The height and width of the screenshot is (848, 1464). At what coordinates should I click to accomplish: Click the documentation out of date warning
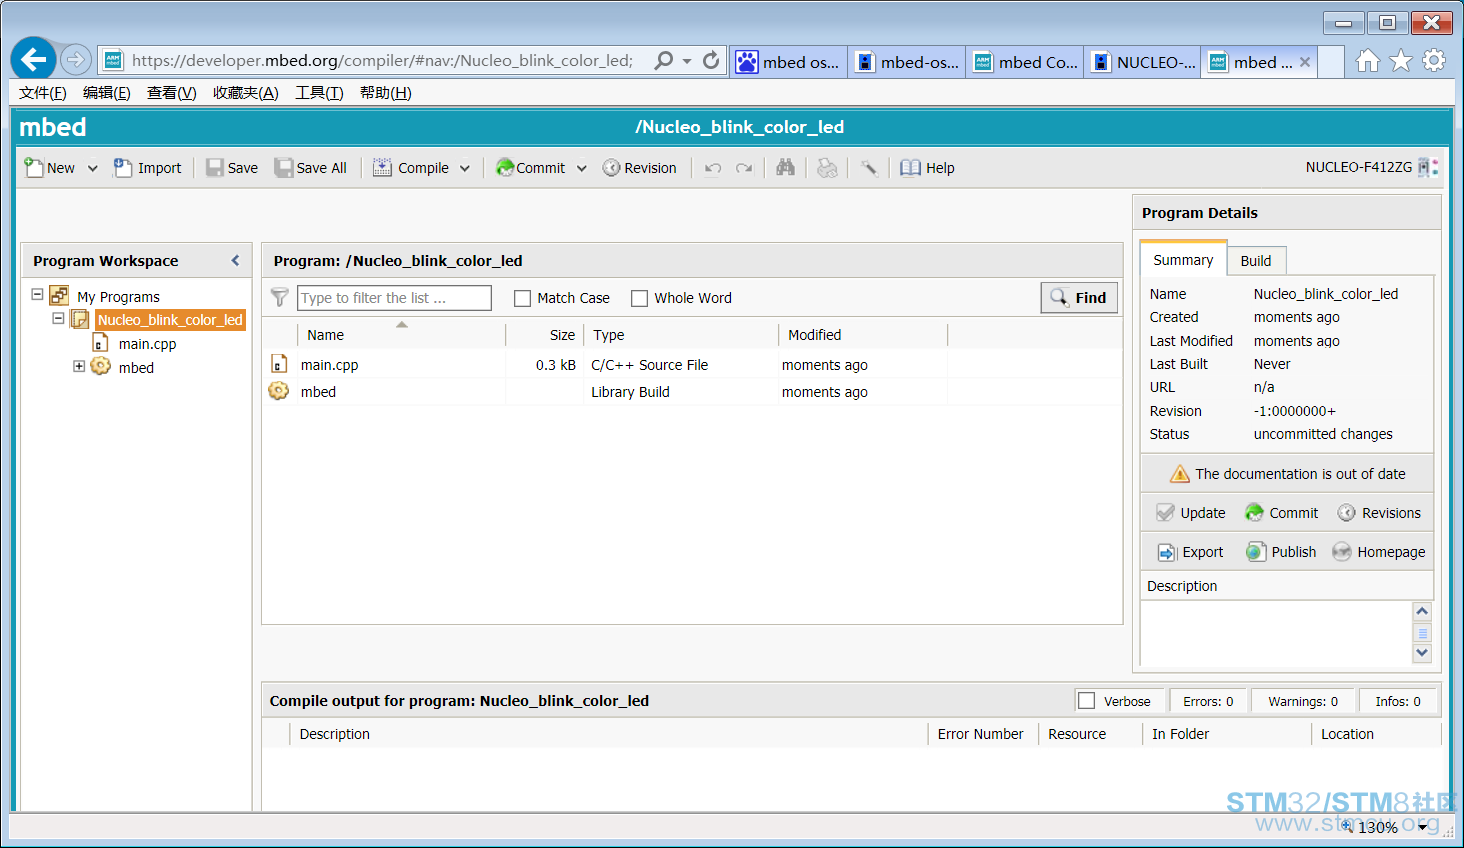click(x=1287, y=474)
